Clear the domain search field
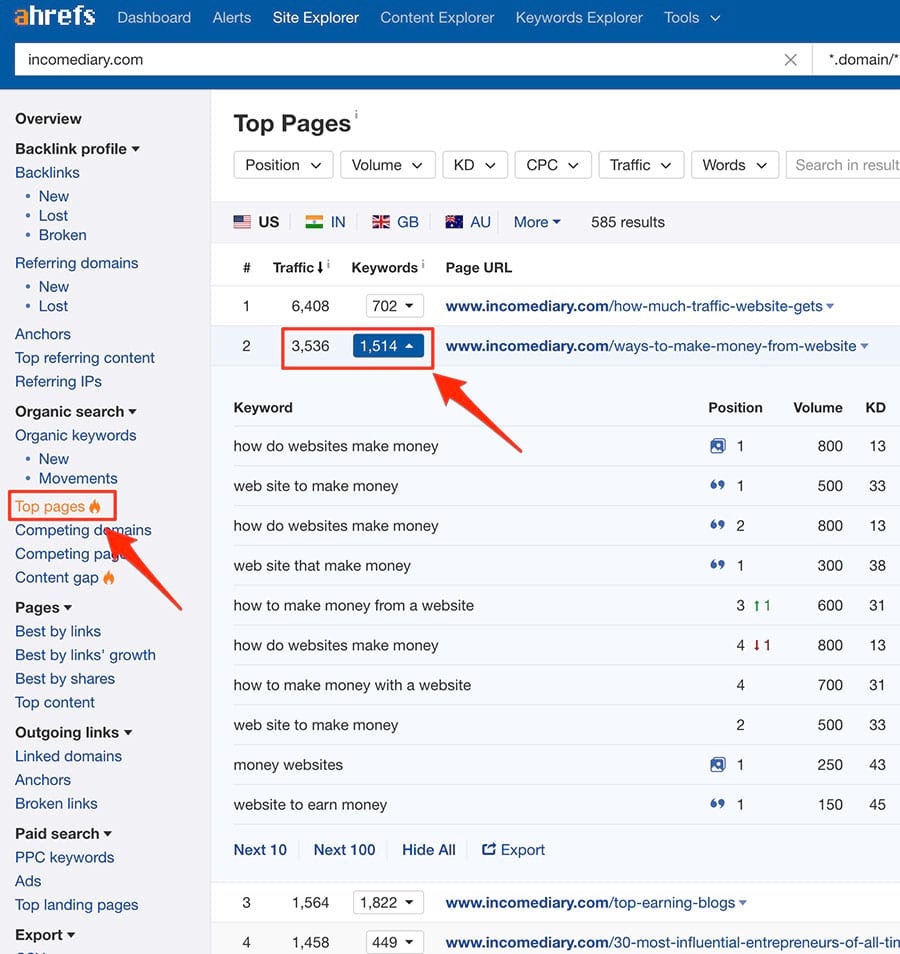The height and width of the screenshot is (954, 900). [790, 60]
